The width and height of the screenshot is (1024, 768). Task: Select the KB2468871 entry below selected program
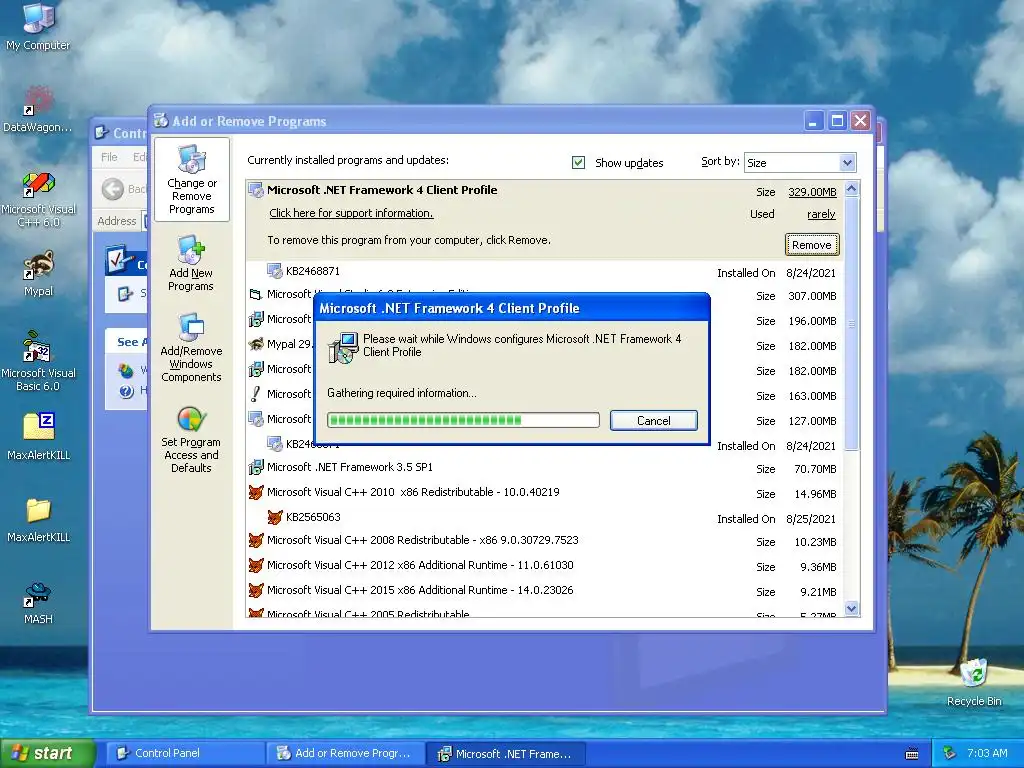543,272
